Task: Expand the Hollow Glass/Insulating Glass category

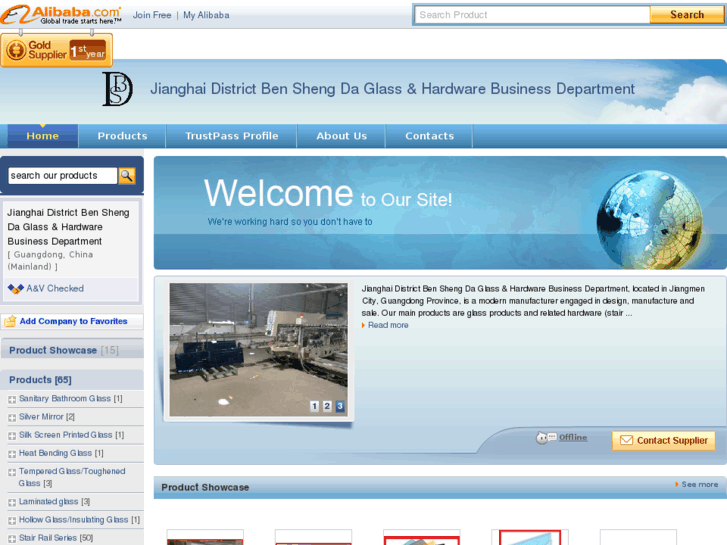Action: [x=12, y=520]
